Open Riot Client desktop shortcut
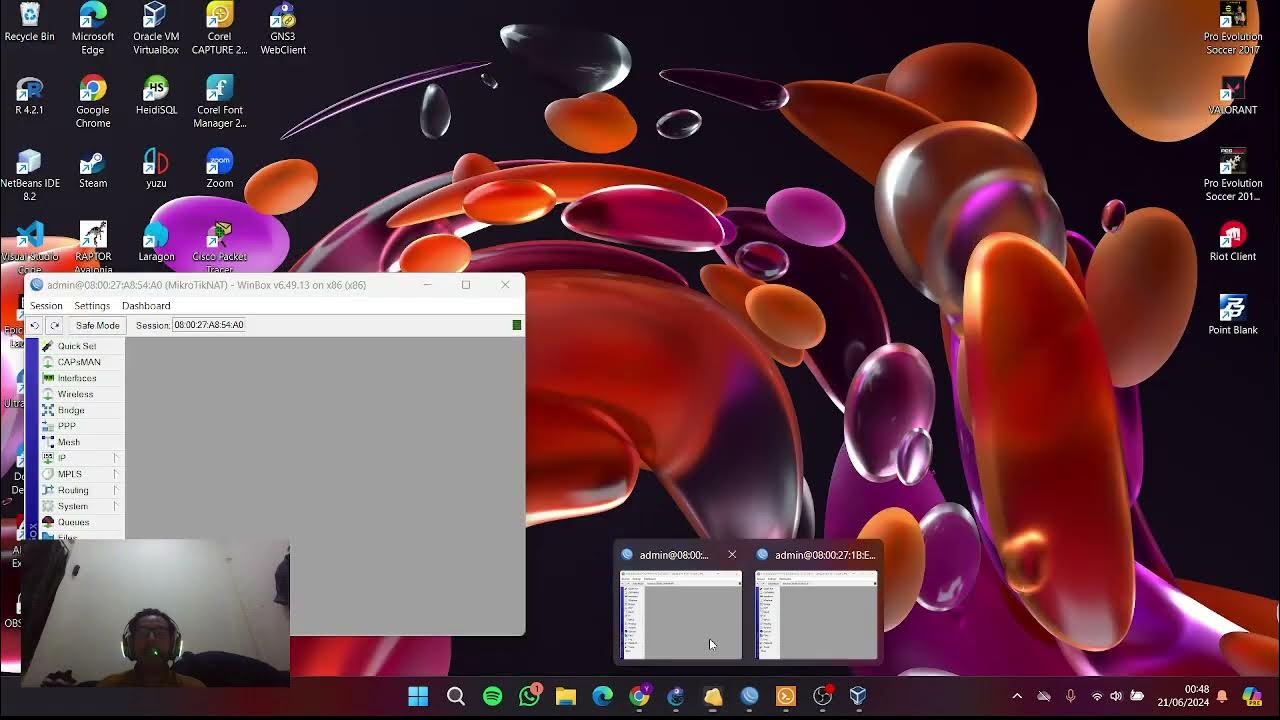 point(1232,242)
